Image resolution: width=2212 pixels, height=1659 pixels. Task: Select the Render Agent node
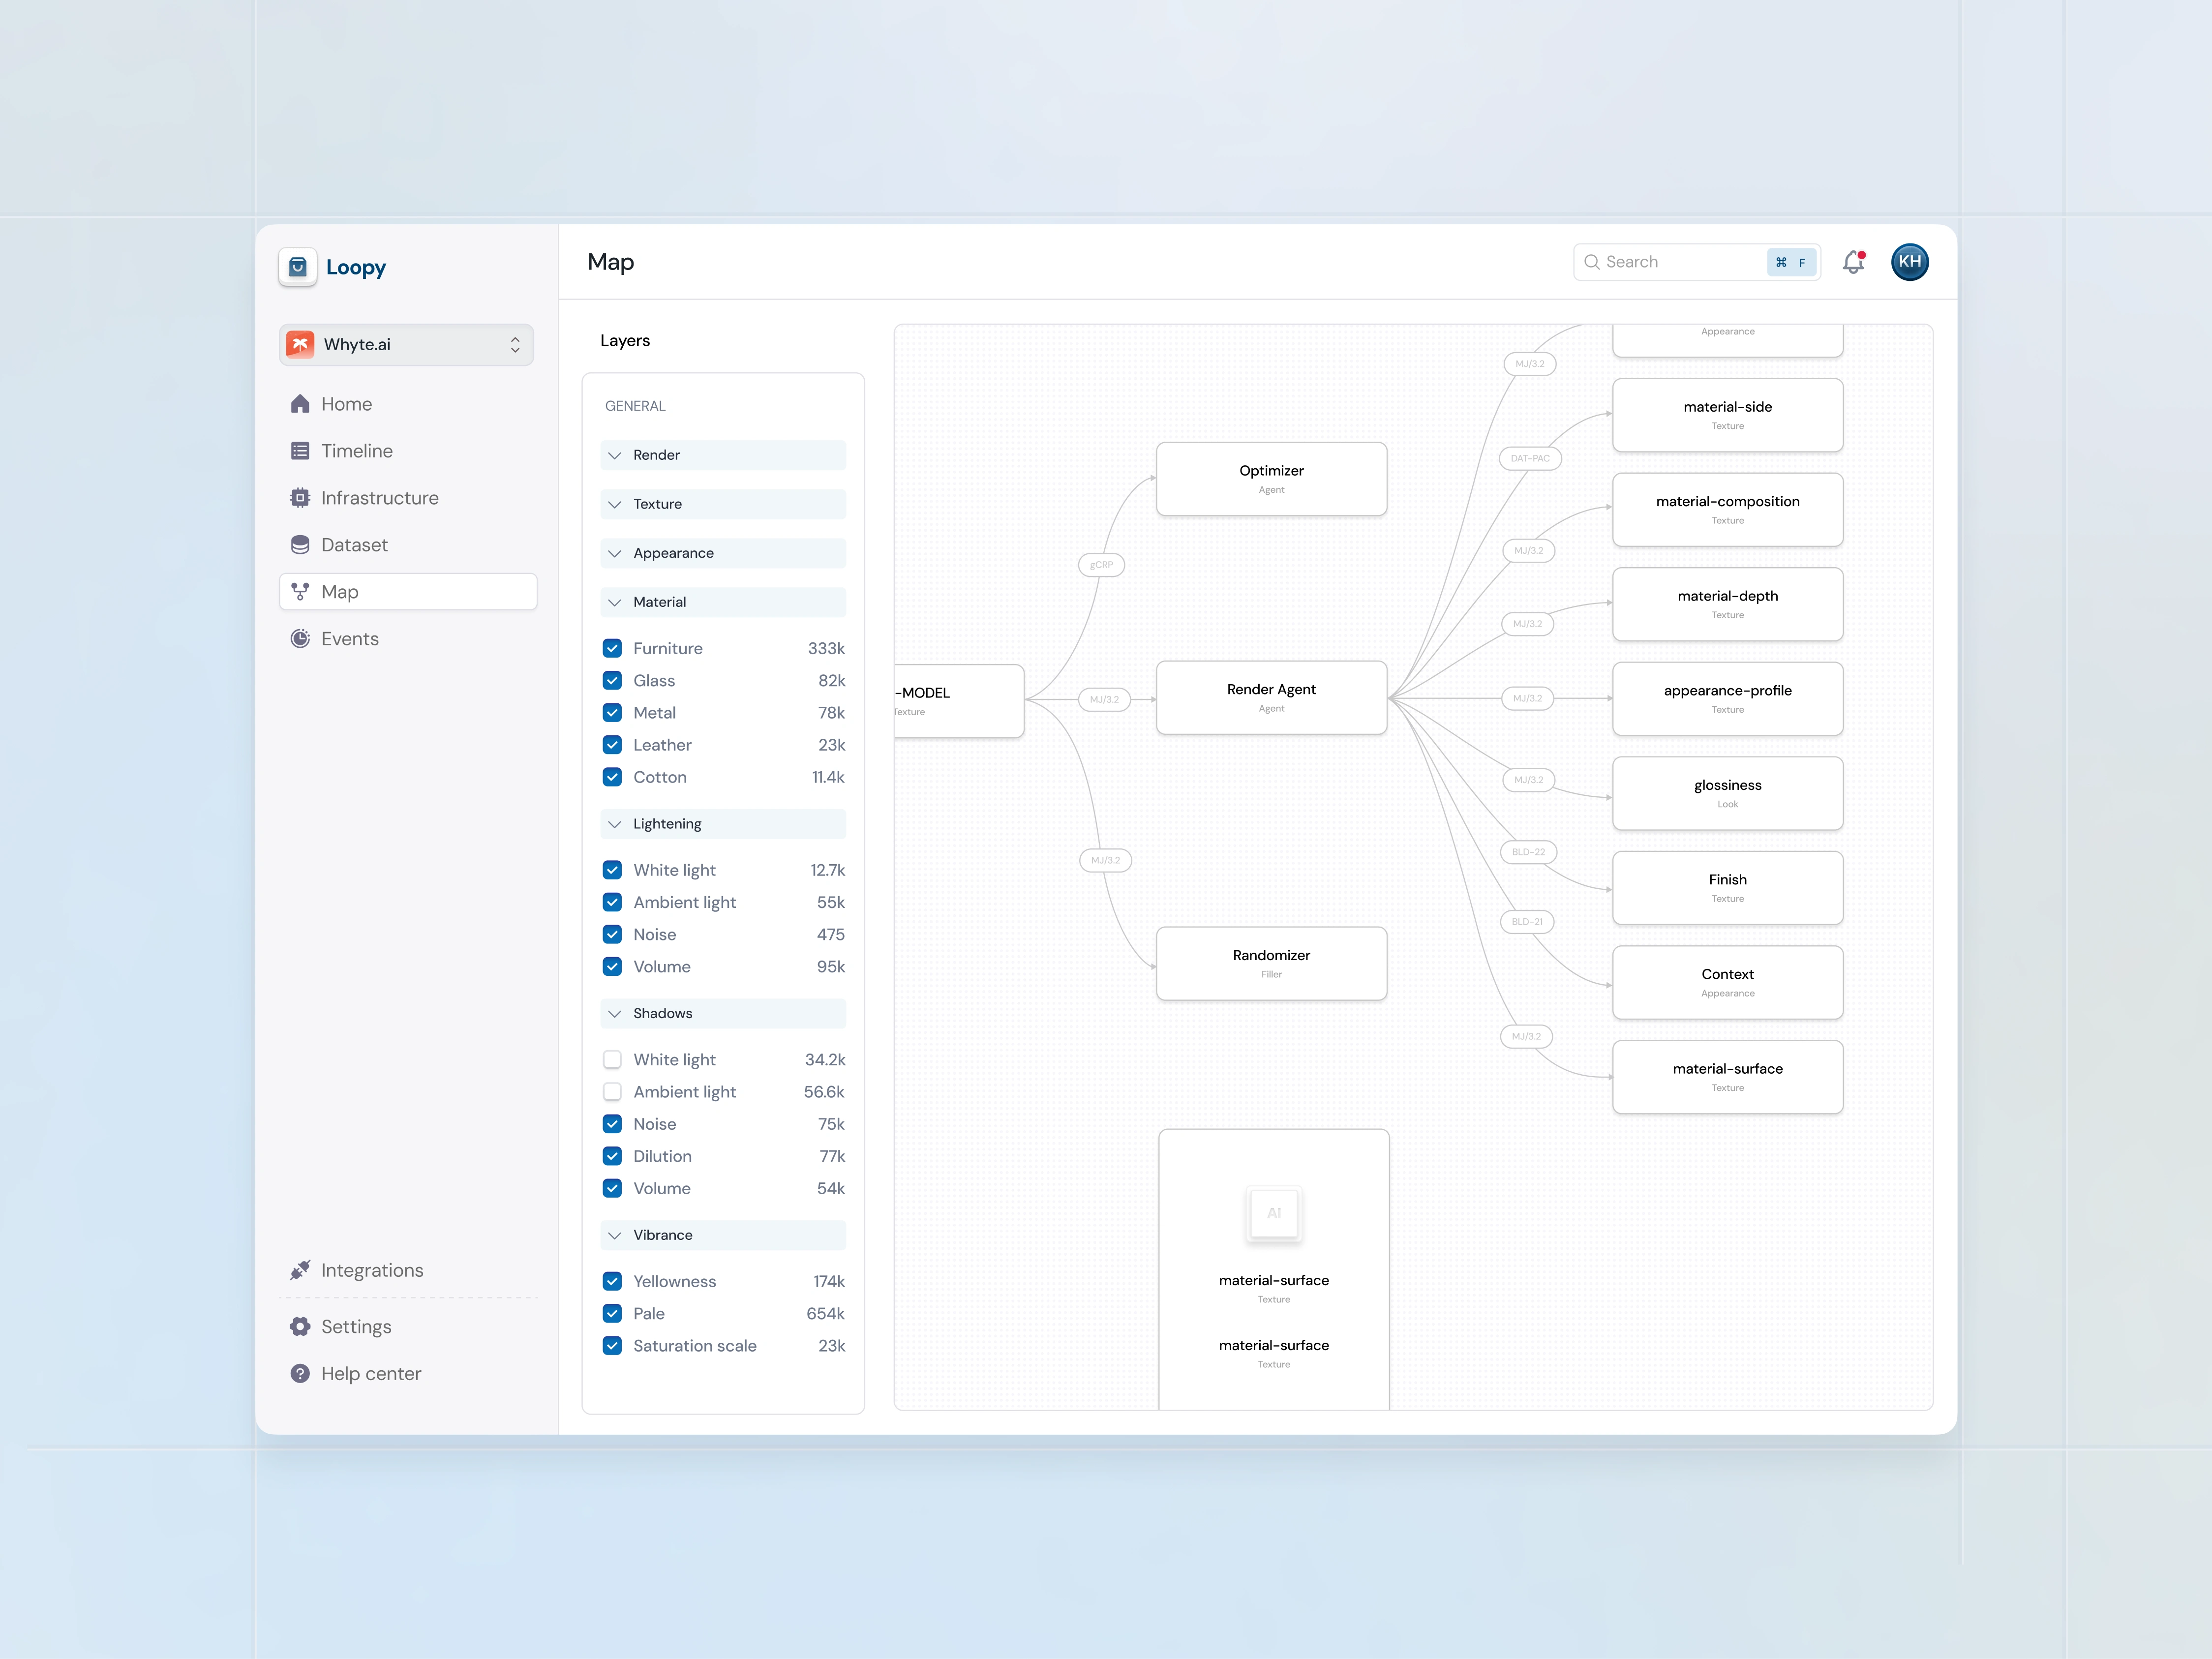pyautogui.click(x=1271, y=697)
